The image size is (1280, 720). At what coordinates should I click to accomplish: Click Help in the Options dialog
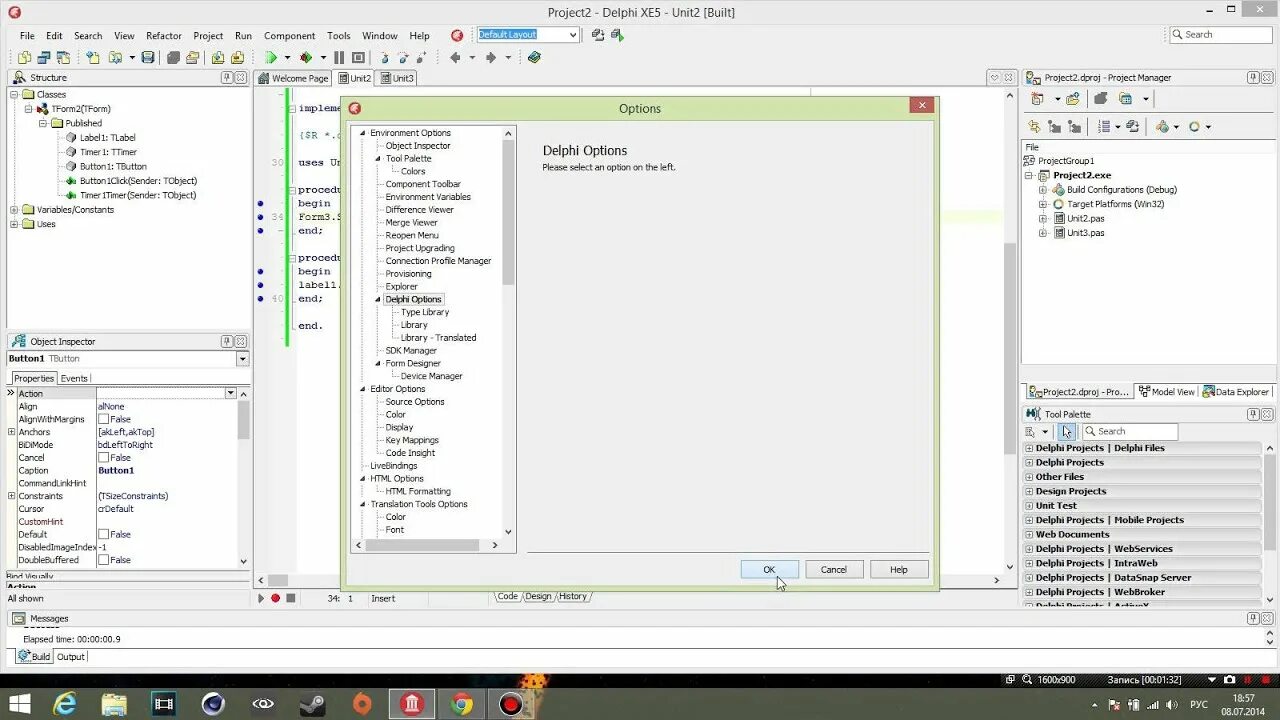[x=899, y=570]
